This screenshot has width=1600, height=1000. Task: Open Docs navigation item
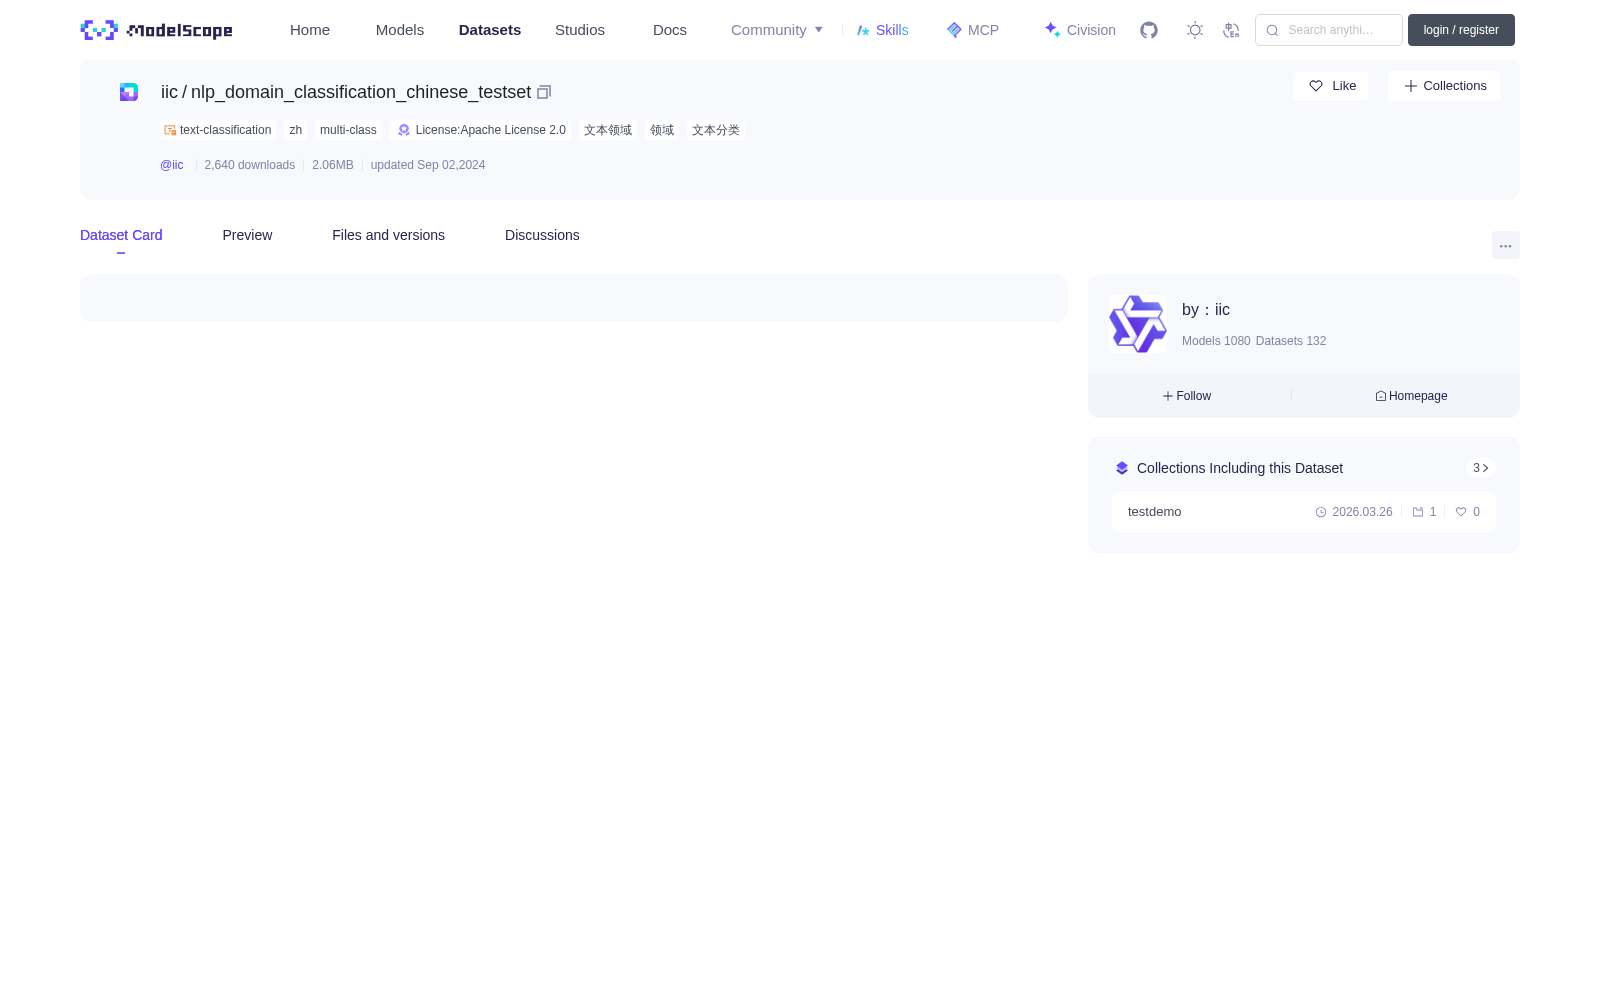pos(670,30)
